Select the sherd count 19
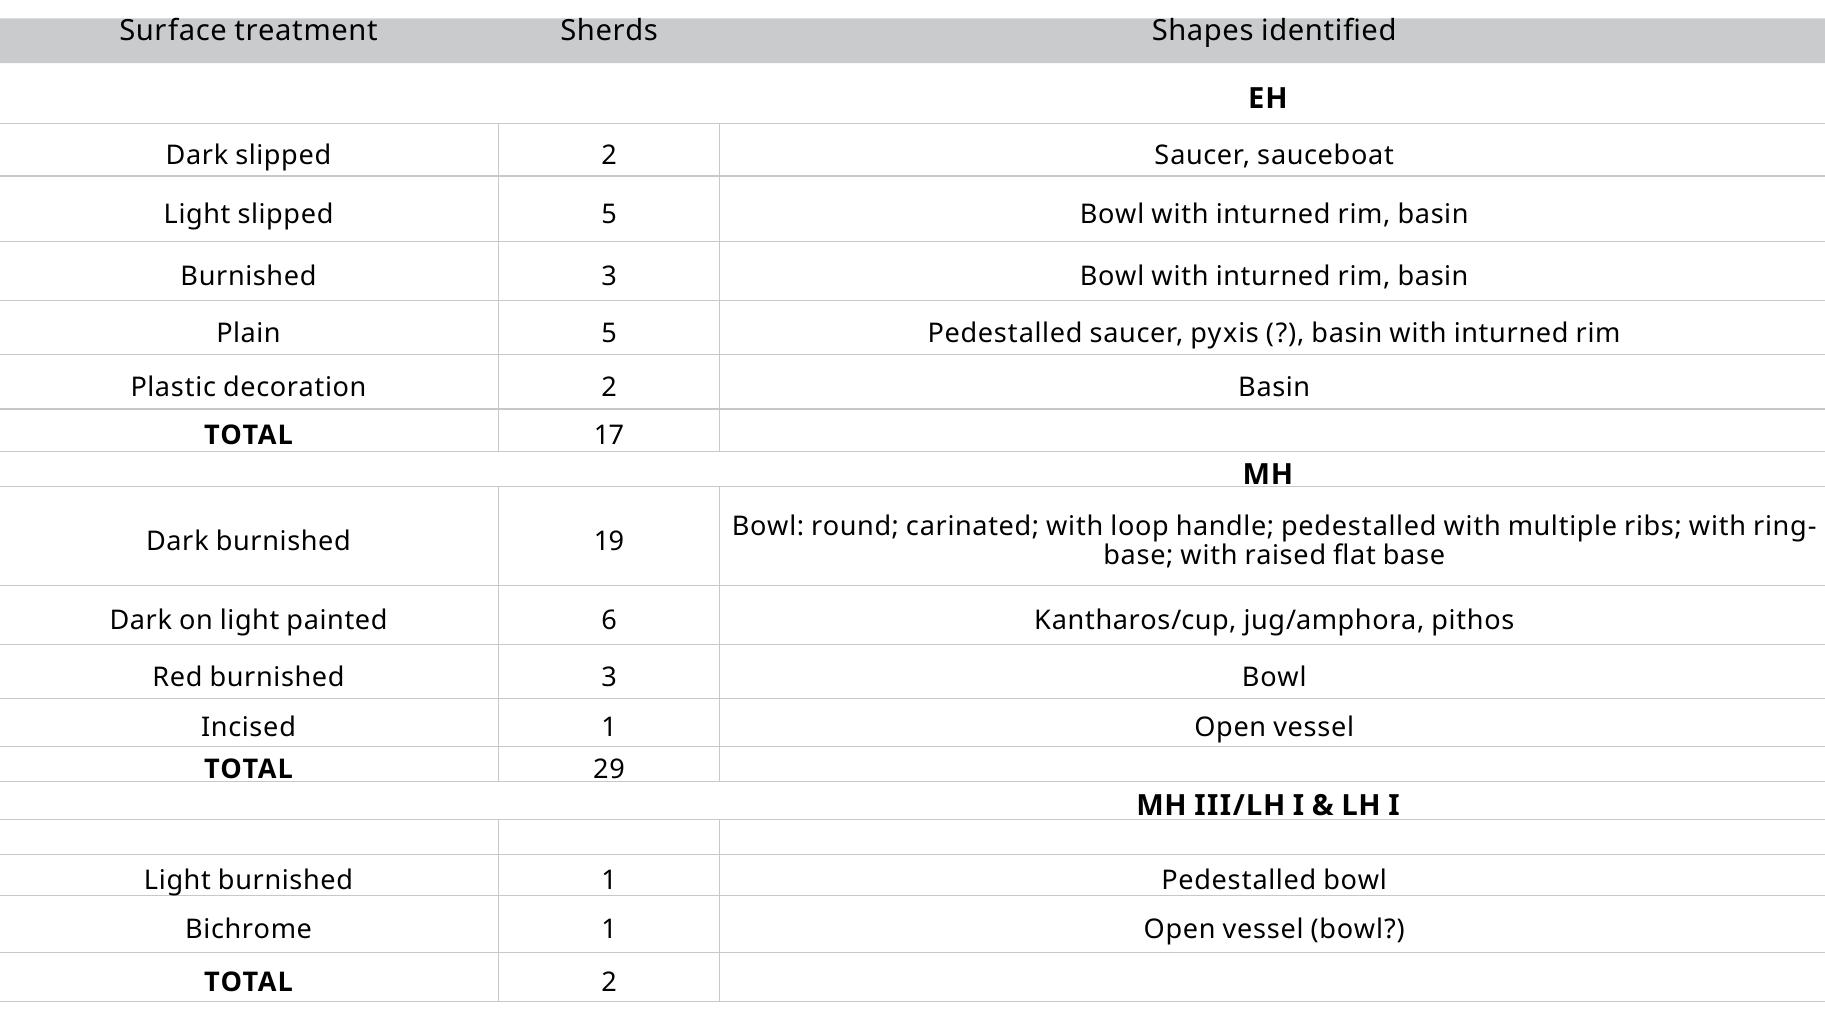Image resolution: width=1825 pixels, height=1010 pixels. (x=608, y=540)
